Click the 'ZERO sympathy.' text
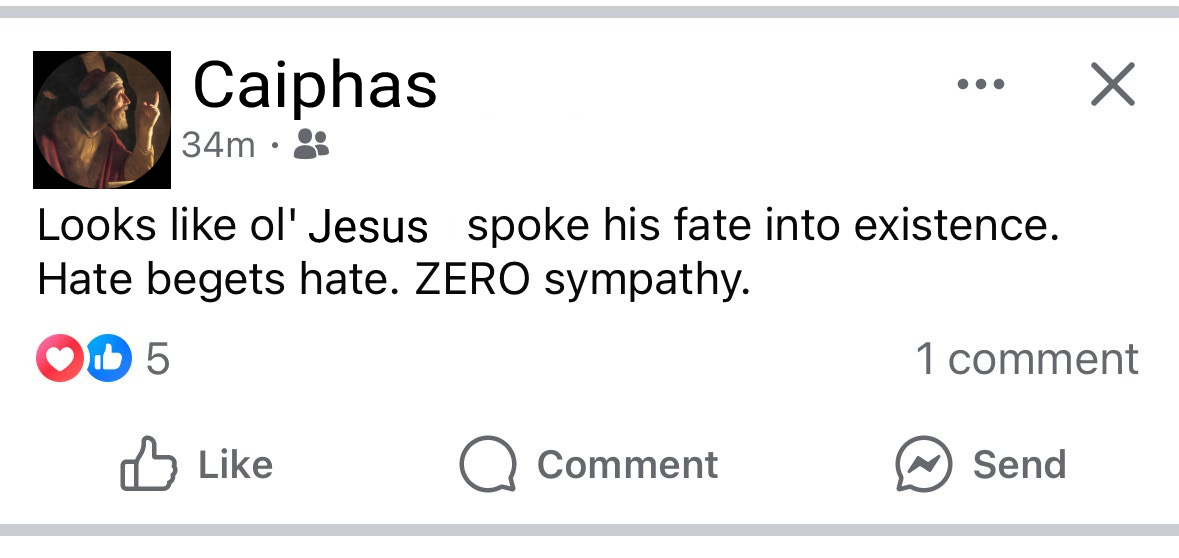The height and width of the screenshot is (558, 1179). [582, 281]
